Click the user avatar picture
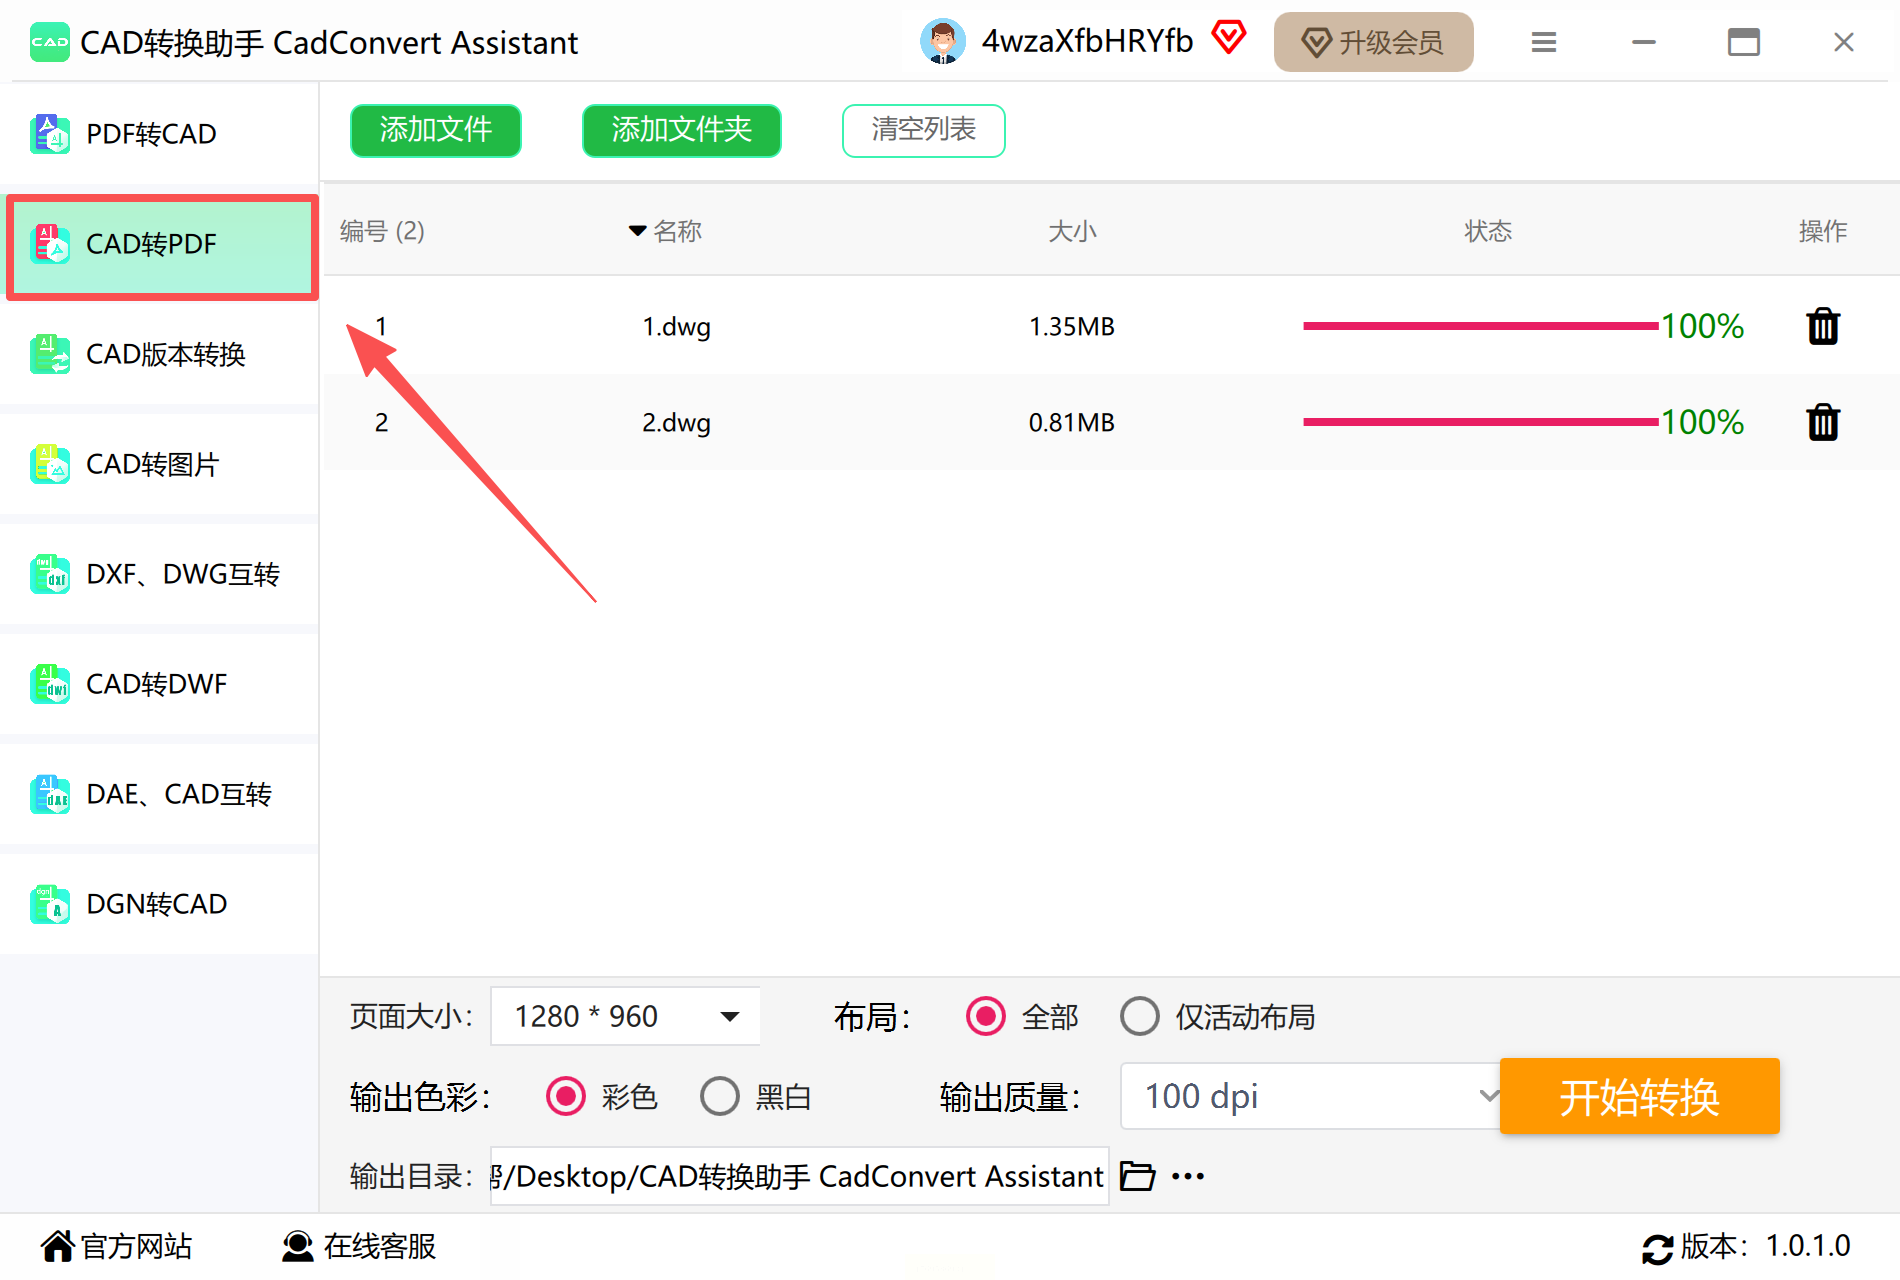1900x1280 pixels. [x=942, y=42]
